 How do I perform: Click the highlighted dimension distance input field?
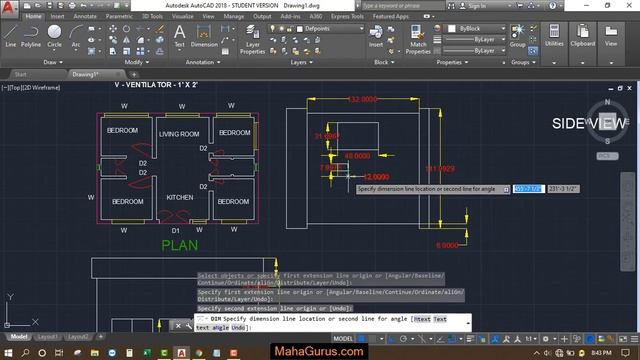pyautogui.click(x=529, y=189)
